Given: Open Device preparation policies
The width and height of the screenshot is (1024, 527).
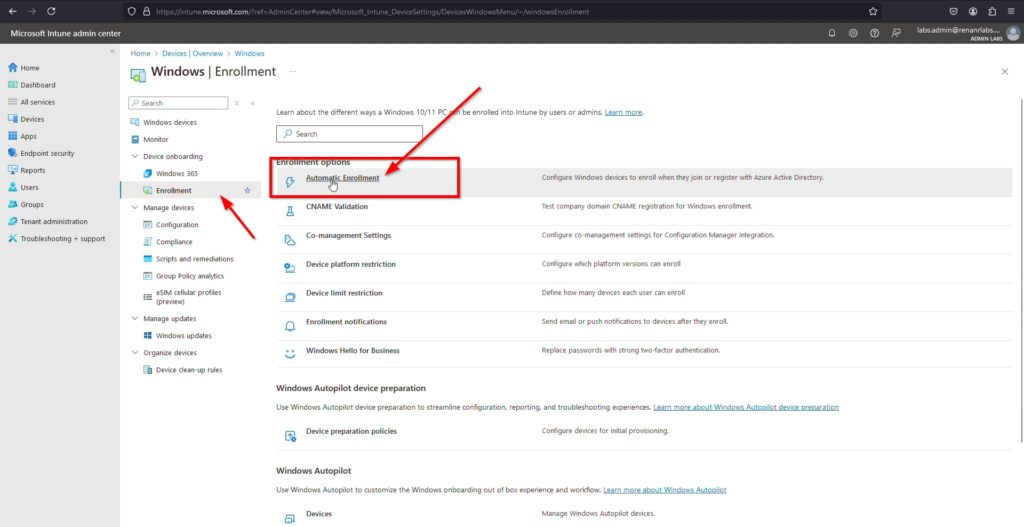Looking at the screenshot, I should [351, 431].
